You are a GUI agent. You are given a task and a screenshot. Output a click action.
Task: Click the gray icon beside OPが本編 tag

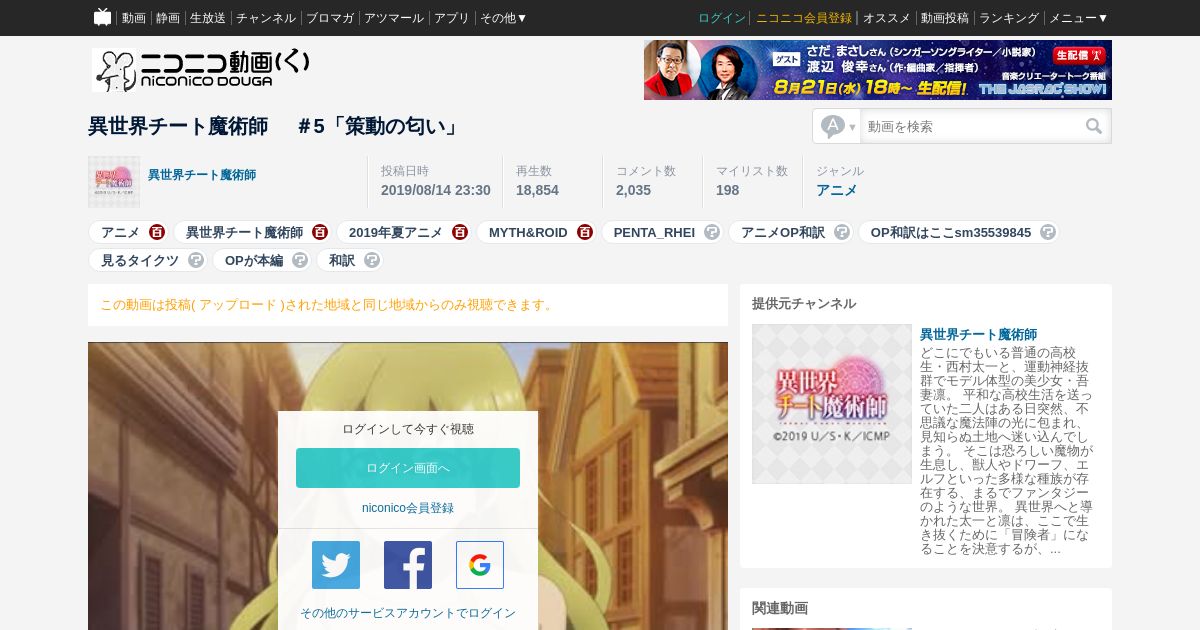click(300, 260)
